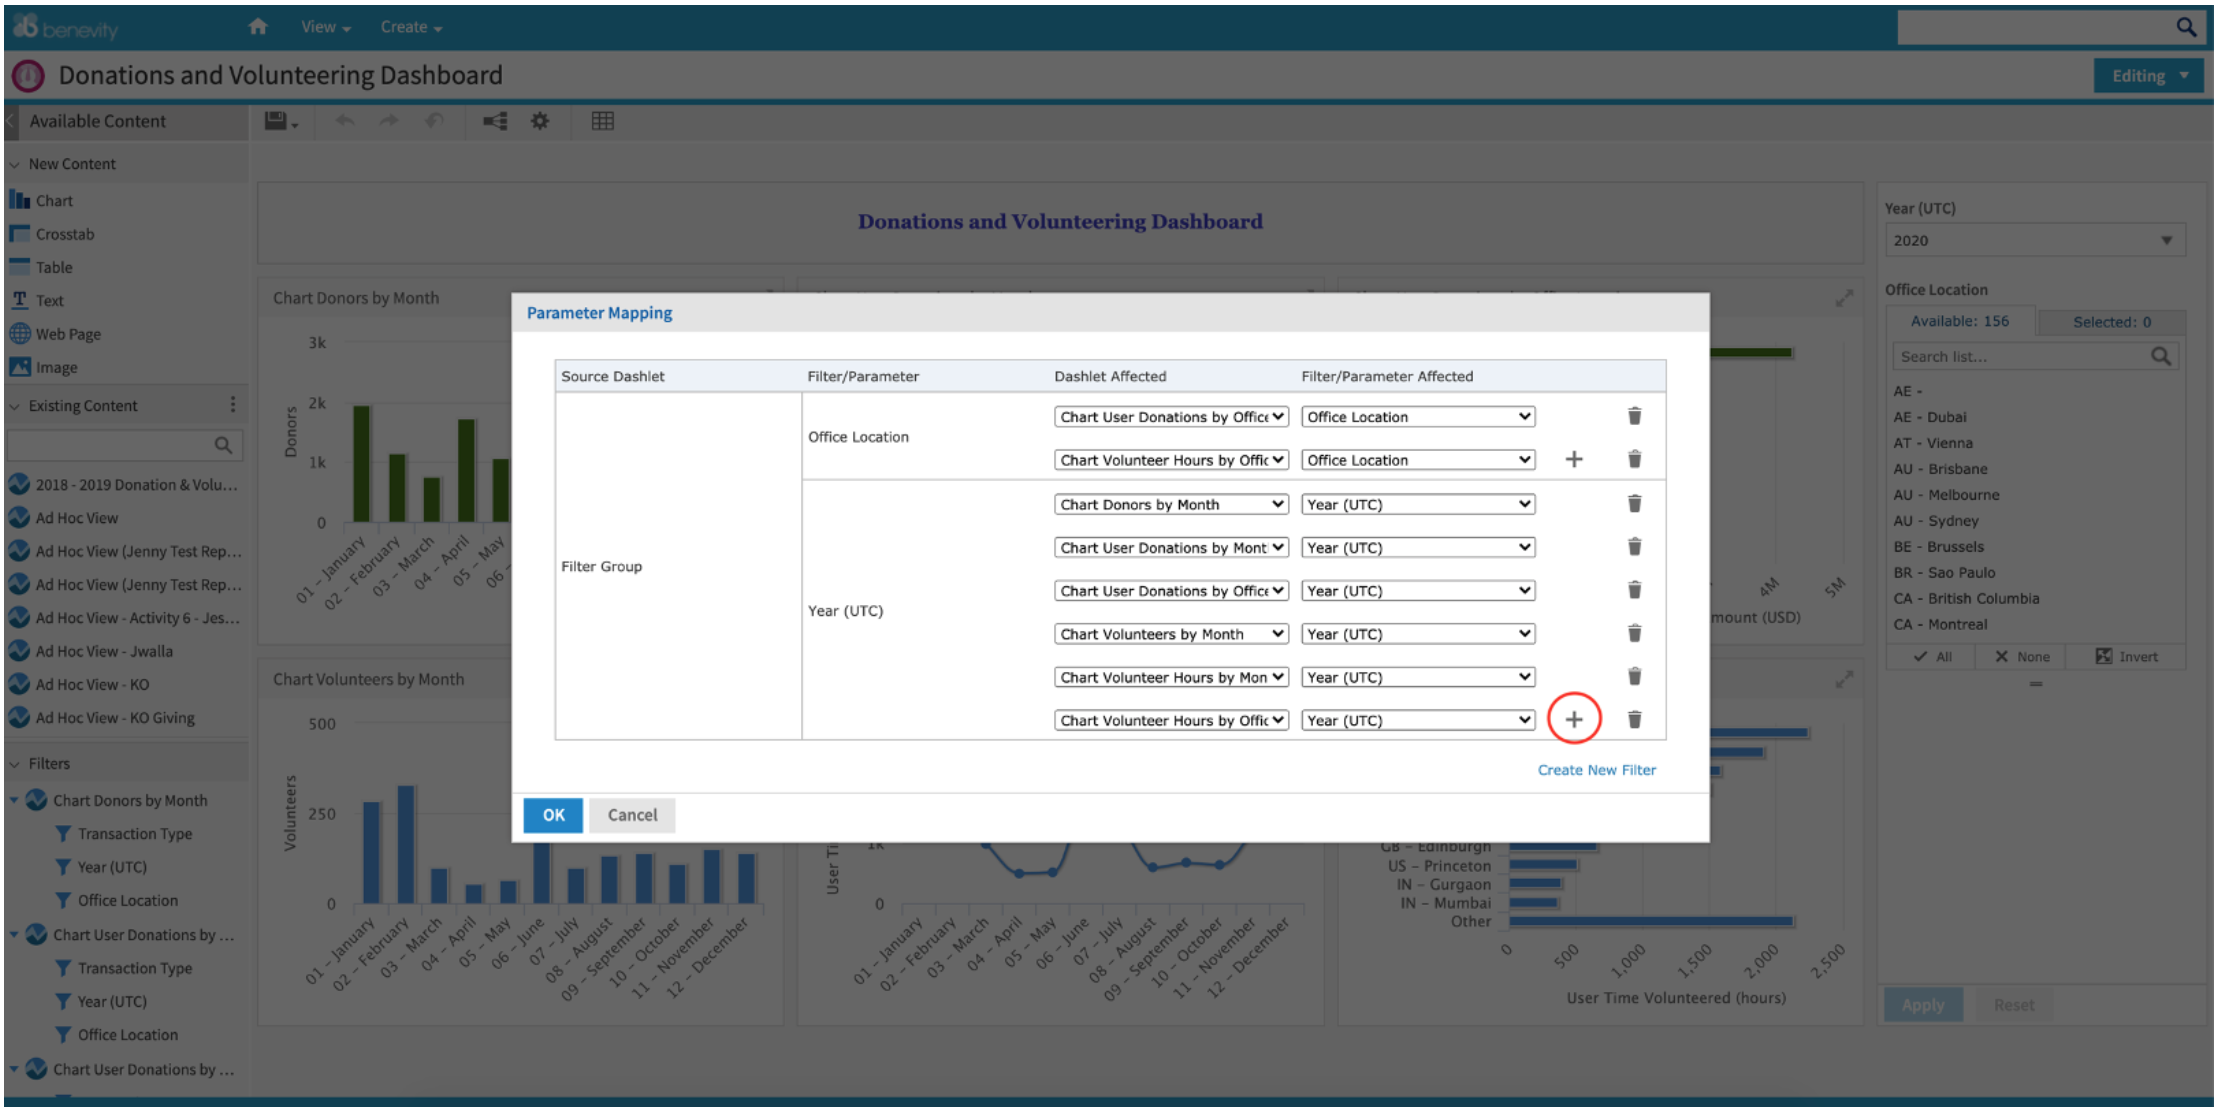Select AU - Melbourne in location list
The height and width of the screenshot is (1116, 2222).
coord(1946,495)
